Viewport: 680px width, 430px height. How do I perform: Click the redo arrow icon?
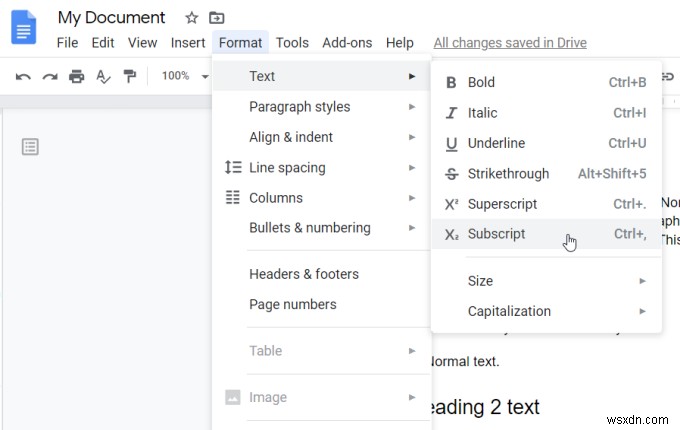tap(49, 76)
